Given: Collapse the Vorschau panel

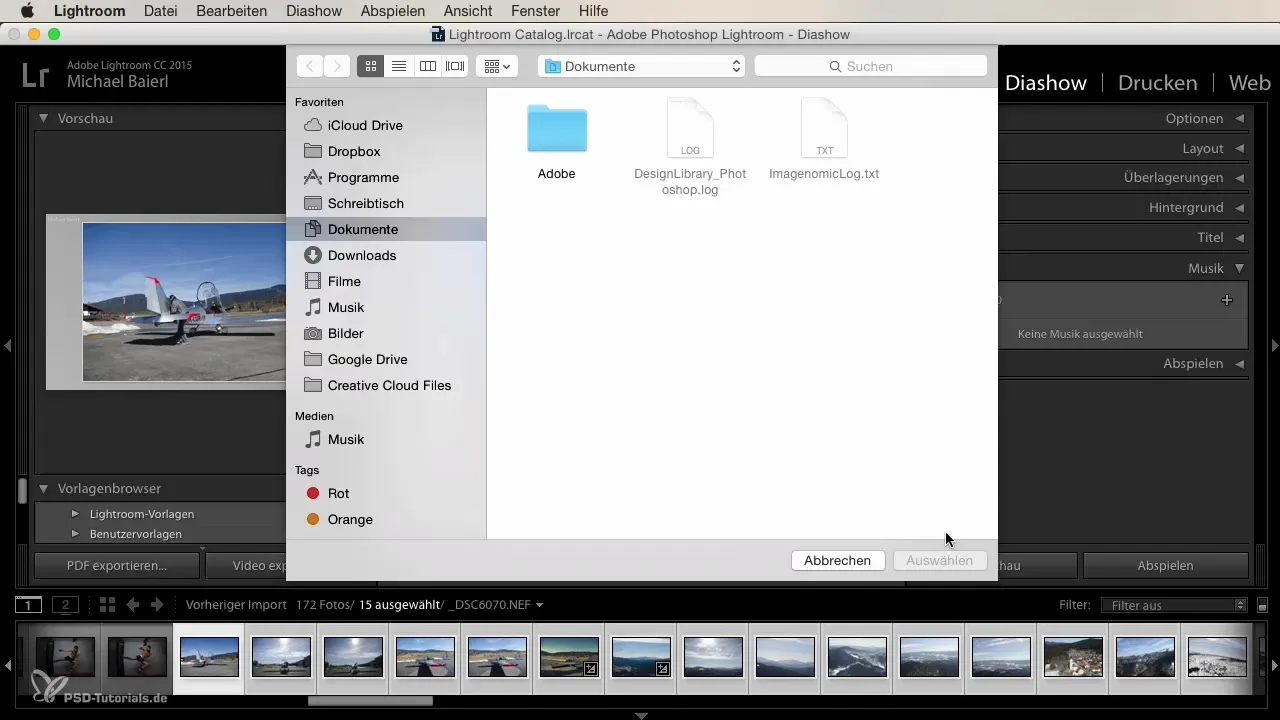Looking at the screenshot, I should click(44, 118).
